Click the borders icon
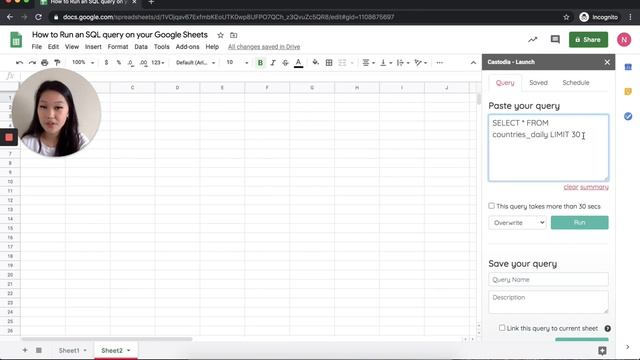The image size is (640, 360). [x=329, y=63]
